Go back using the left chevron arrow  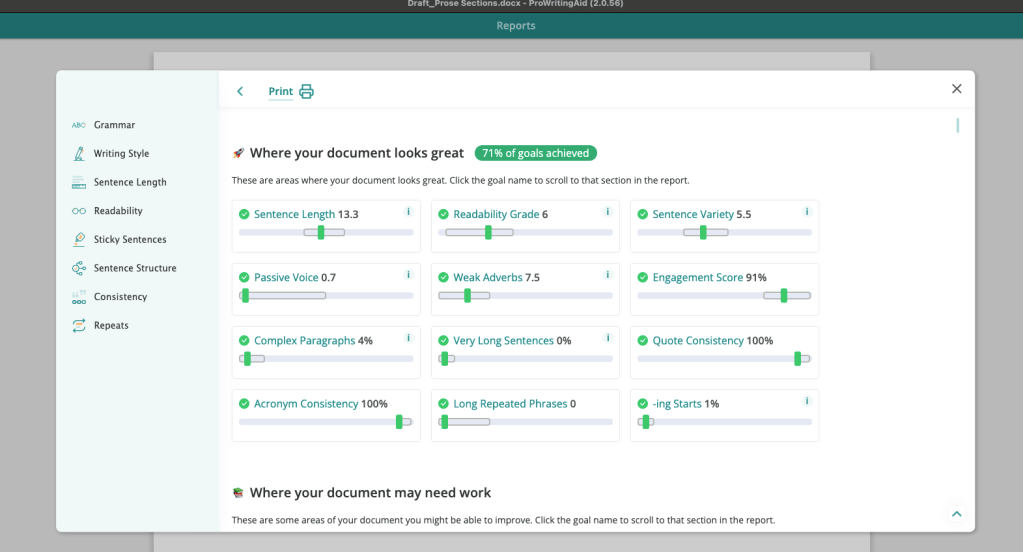tap(240, 92)
